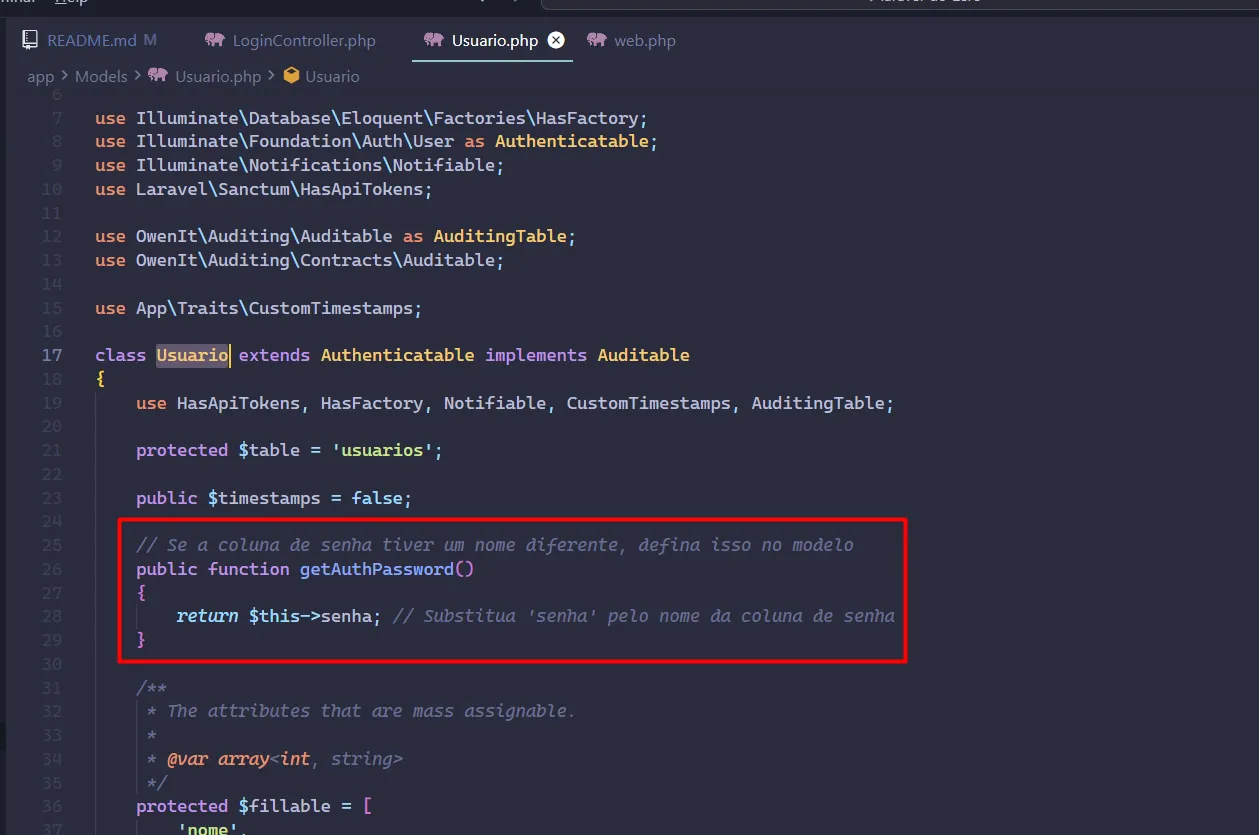Click the command palette search bar
The height and width of the screenshot is (835, 1259).
(900, 2)
